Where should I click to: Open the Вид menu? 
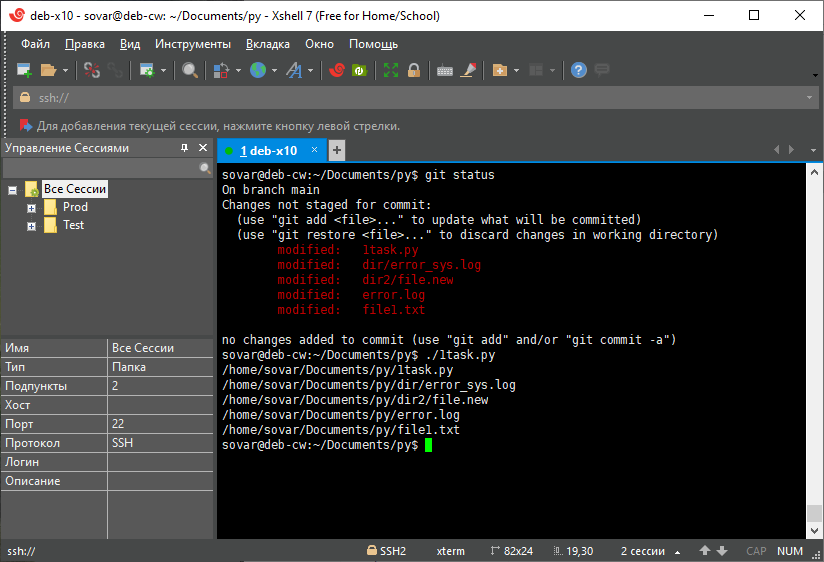130,44
